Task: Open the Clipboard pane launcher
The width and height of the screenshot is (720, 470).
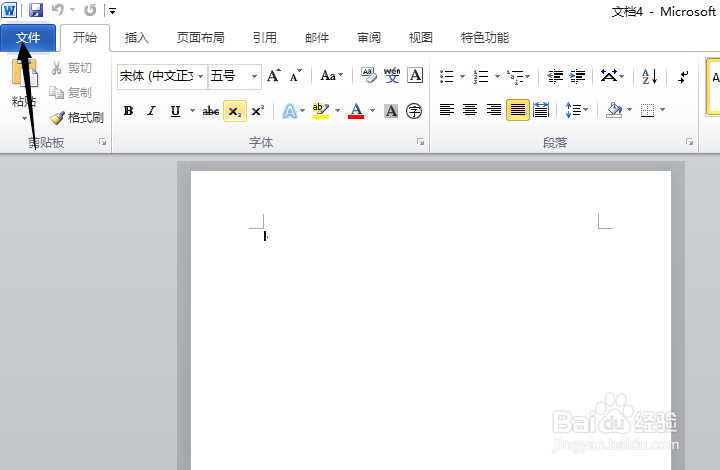Action: [x=102, y=142]
